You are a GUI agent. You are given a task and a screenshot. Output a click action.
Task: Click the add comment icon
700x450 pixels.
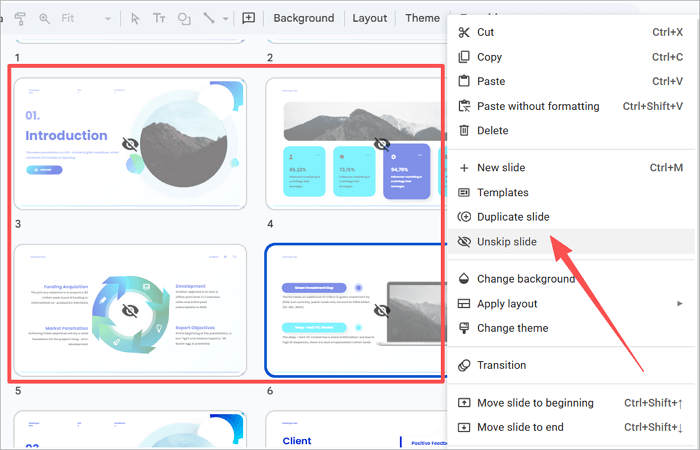click(248, 18)
